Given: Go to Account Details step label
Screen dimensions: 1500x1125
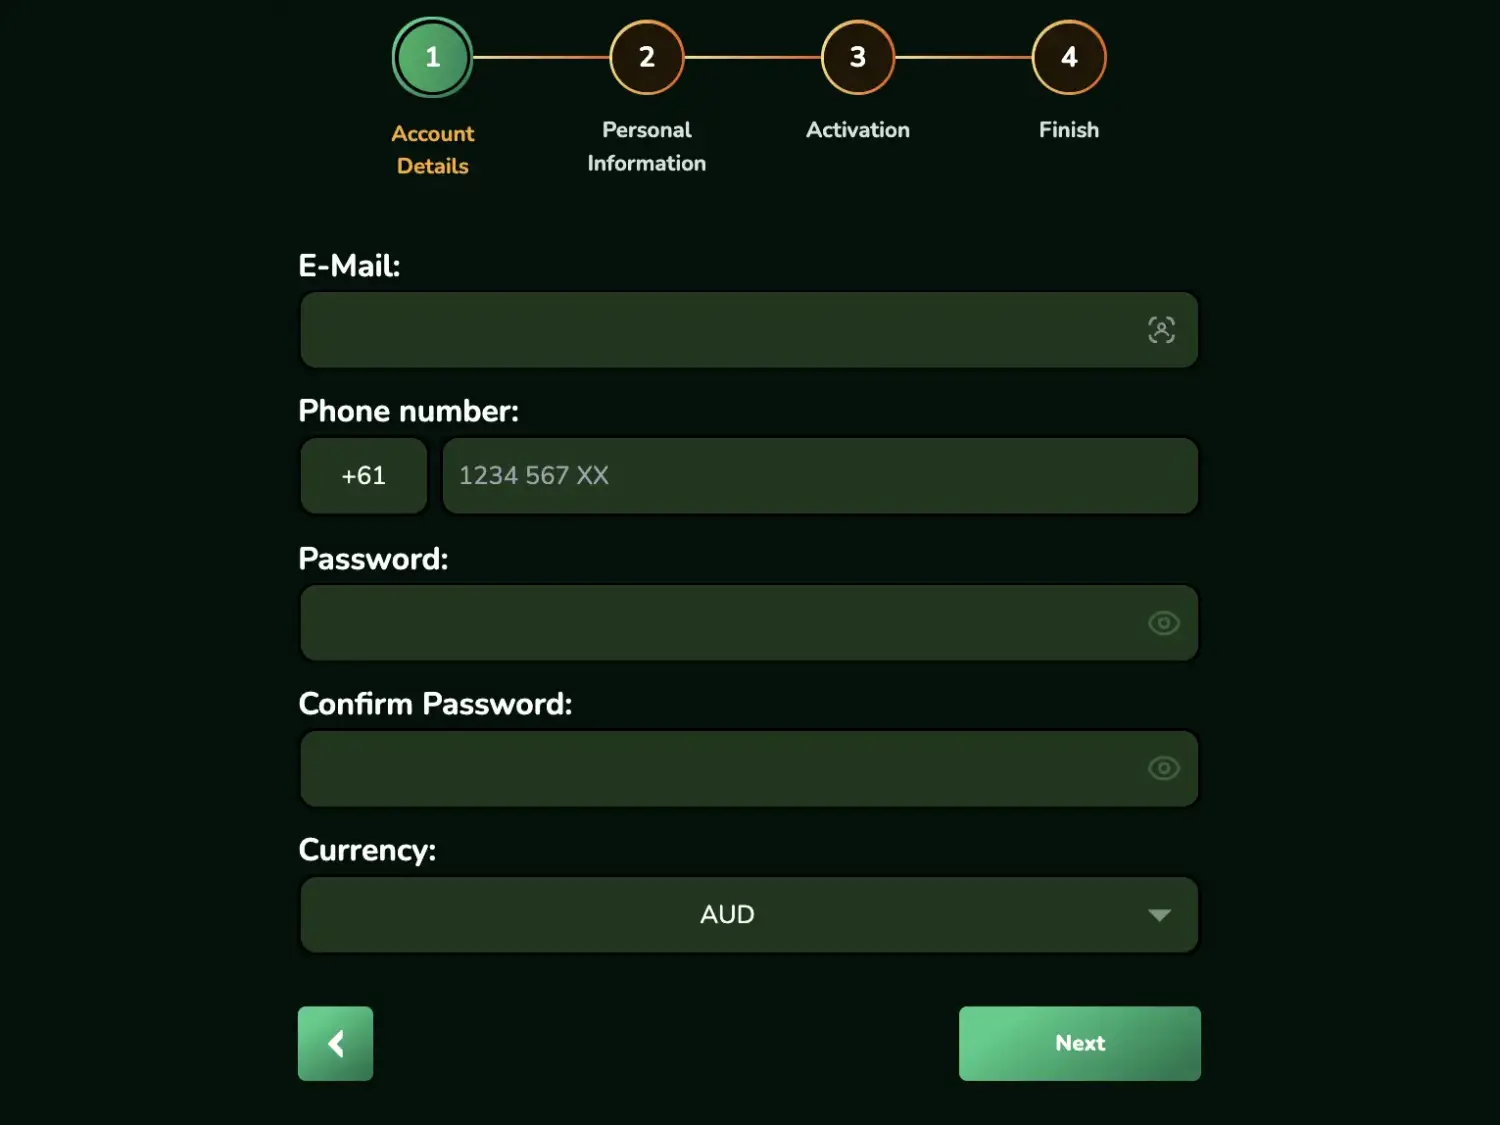Looking at the screenshot, I should (x=433, y=150).
